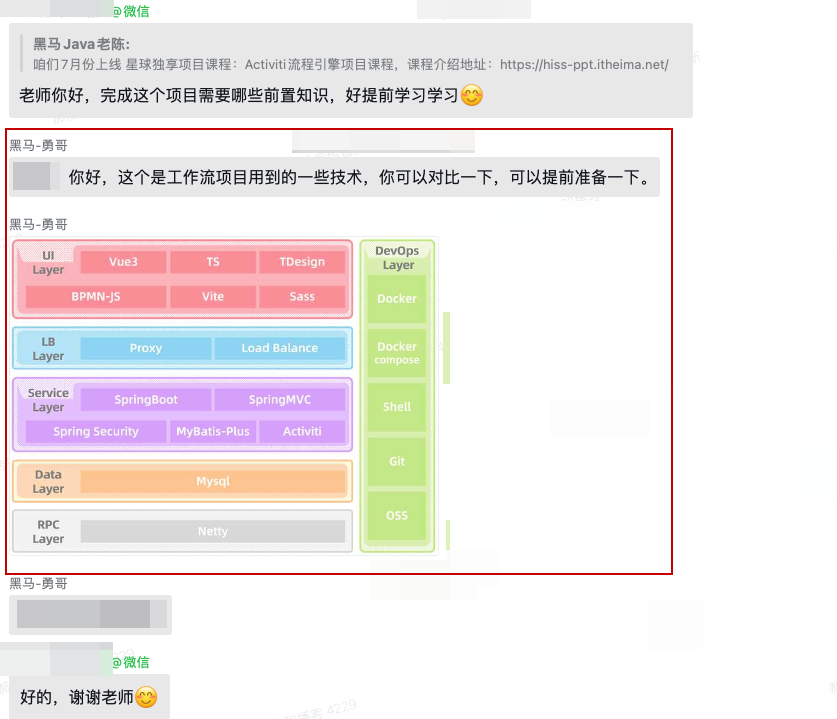This screenshot has width=837, height=719.
Task: Click the TDesign block in the UI Layer
Action: click(304, 261)
